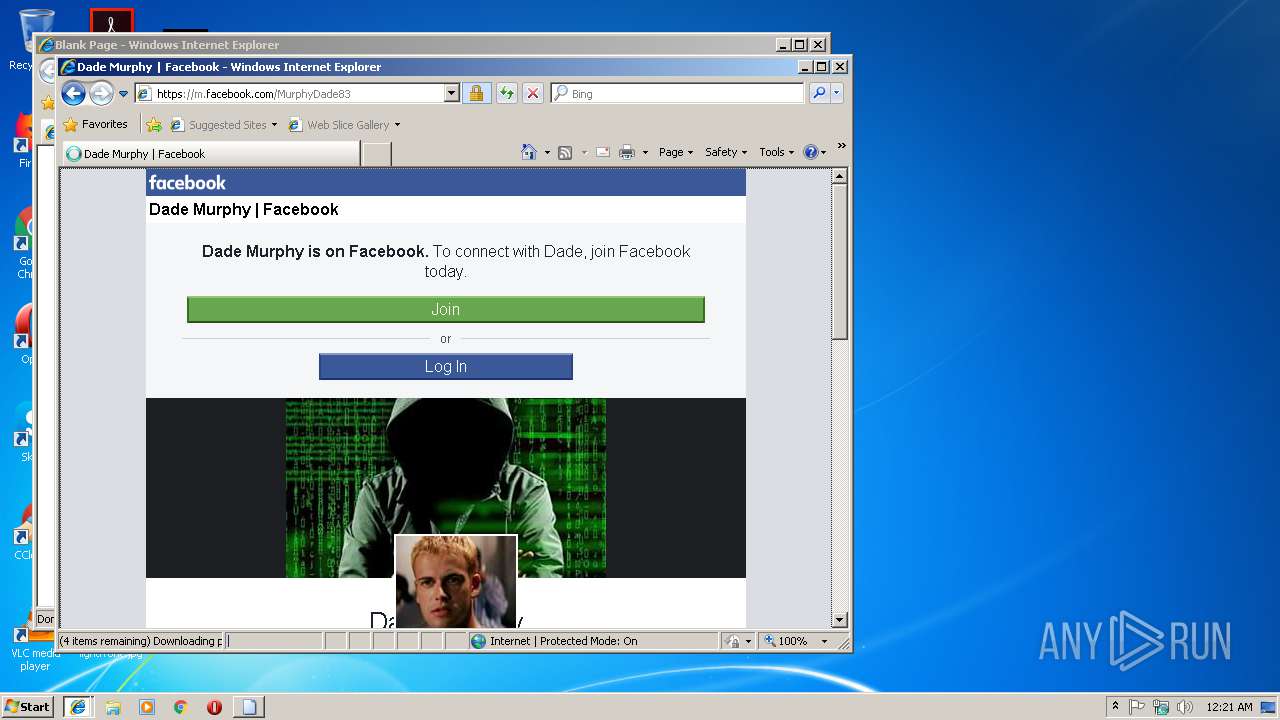Open the Favorites star button
The width and height of the screenshot is (1280, 720).
(95, 124)
